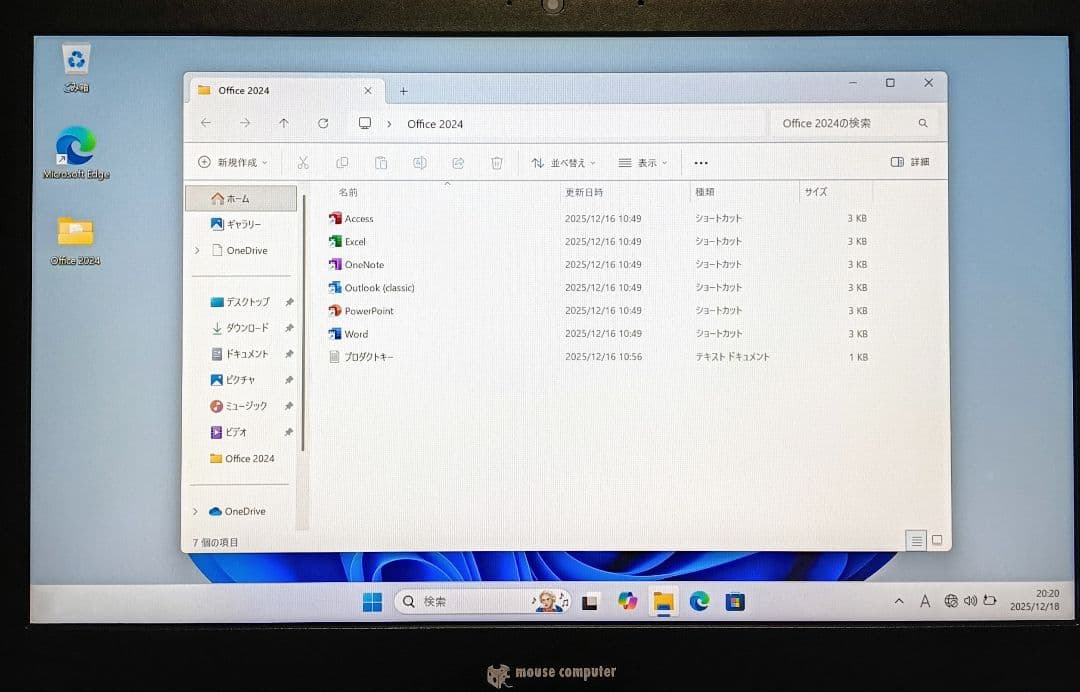
Task: Open the taskbar clock showing 20:20
Action: point(1035,600)
